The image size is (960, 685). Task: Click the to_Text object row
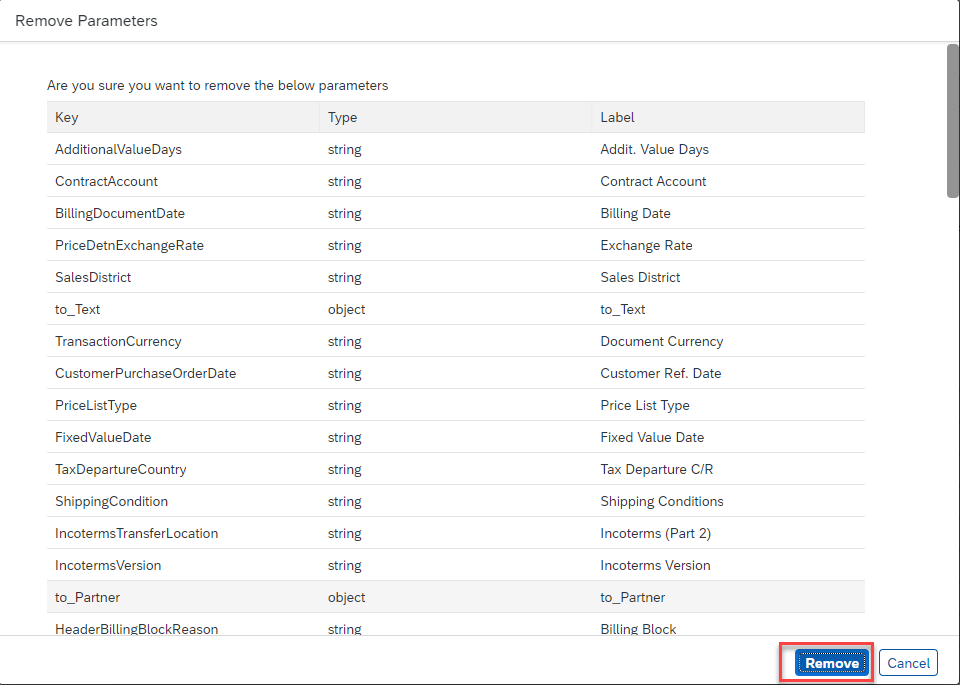coord(78,309)
